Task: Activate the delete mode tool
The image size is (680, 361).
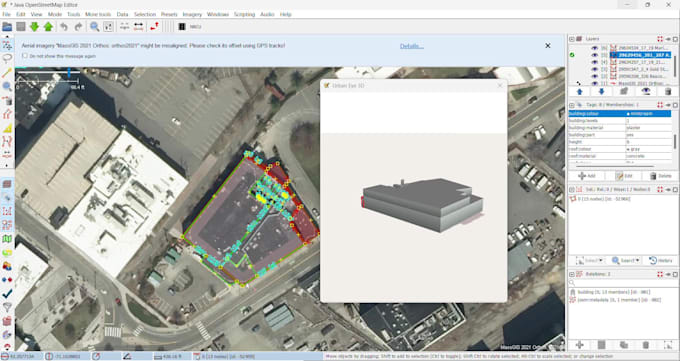Action: point(7,100)
